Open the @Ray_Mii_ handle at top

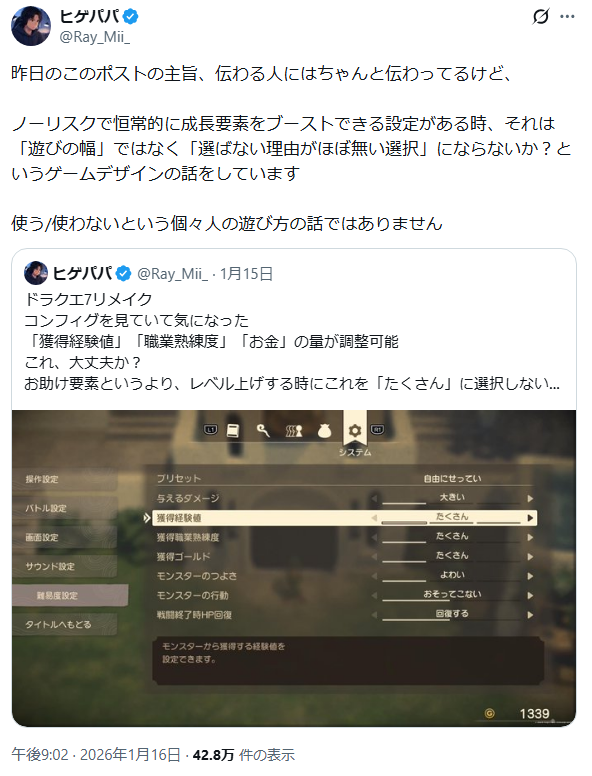click(95, 37)
